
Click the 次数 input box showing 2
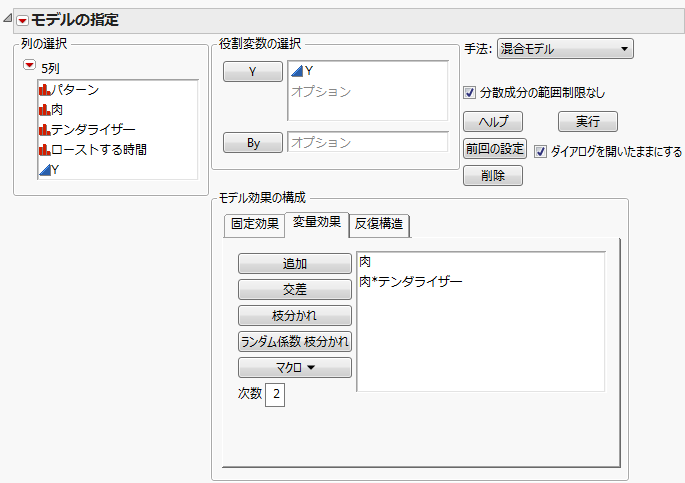tap(275, 395)
